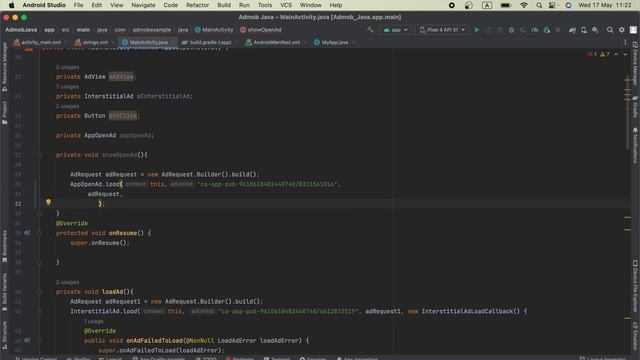Open the VCS menu
The width and height of the screenshot is (640, 360).
(286, 5)
